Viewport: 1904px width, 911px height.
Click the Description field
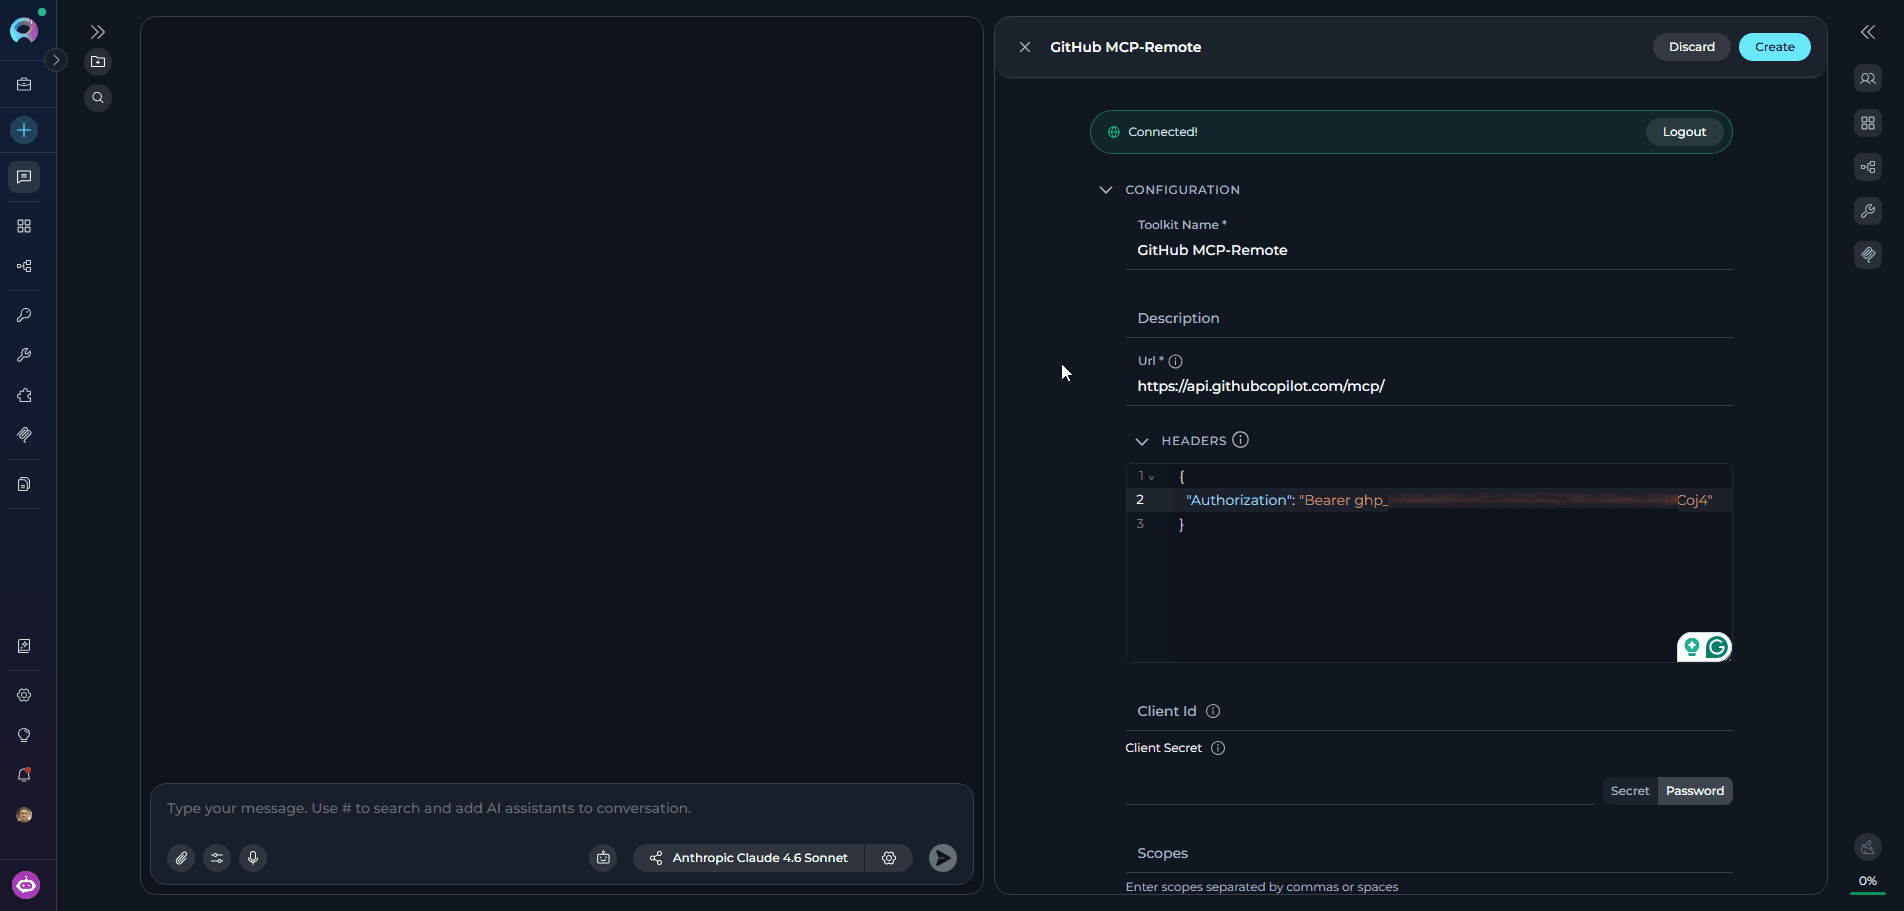click(x=1429, y=318)
